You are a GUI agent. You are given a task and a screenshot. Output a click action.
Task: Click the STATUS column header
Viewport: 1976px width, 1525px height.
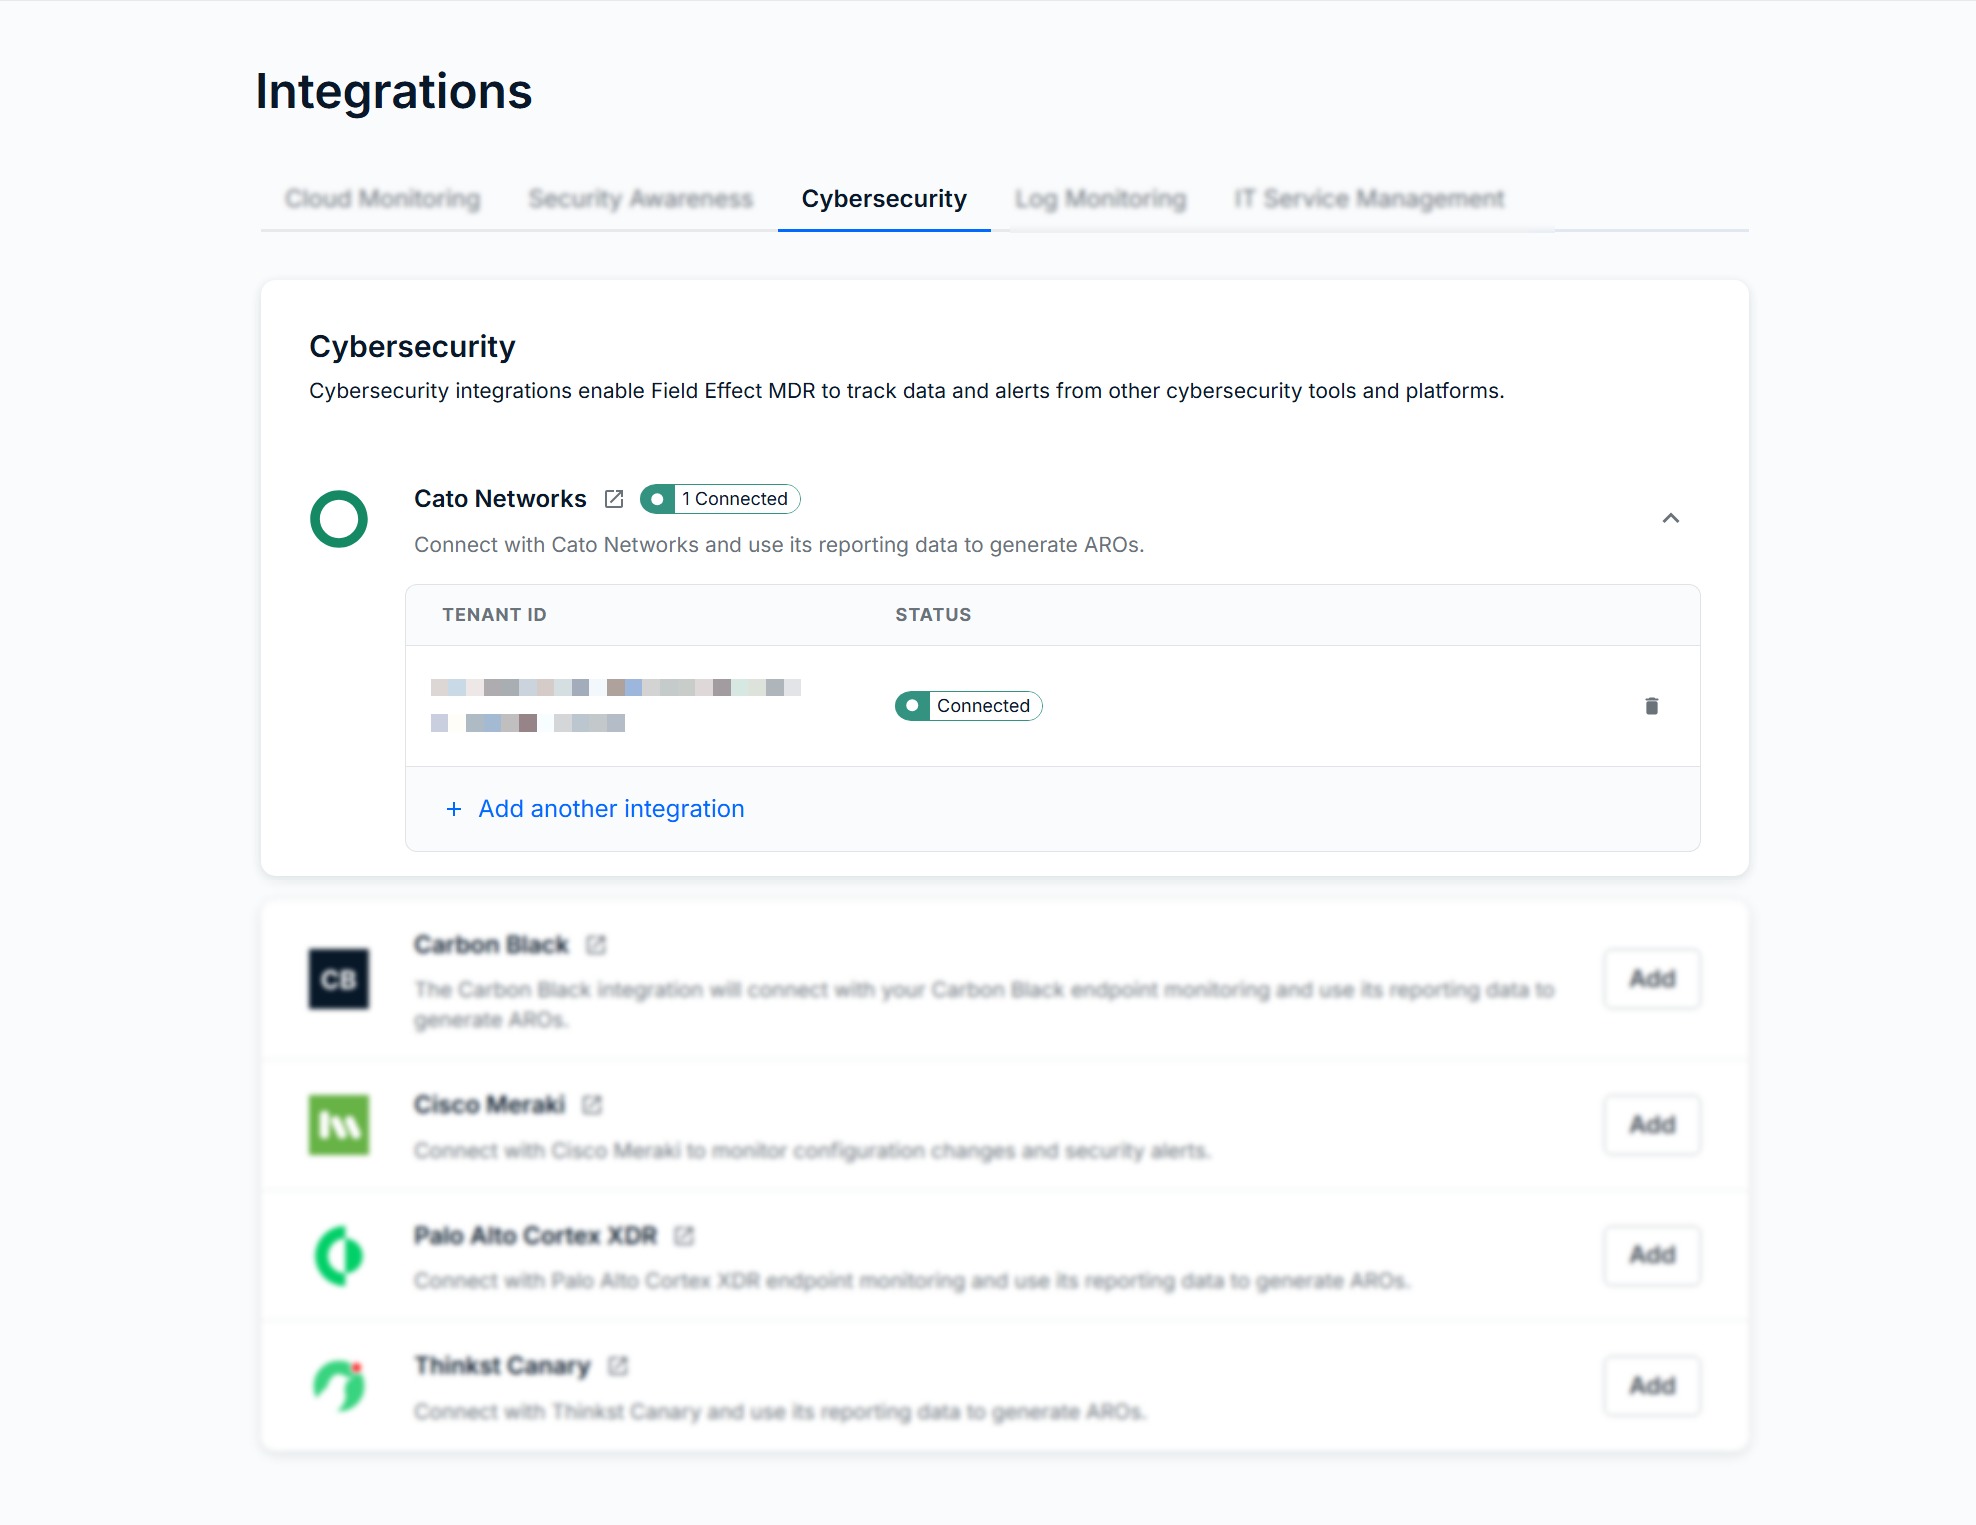(x=933, y=615)
